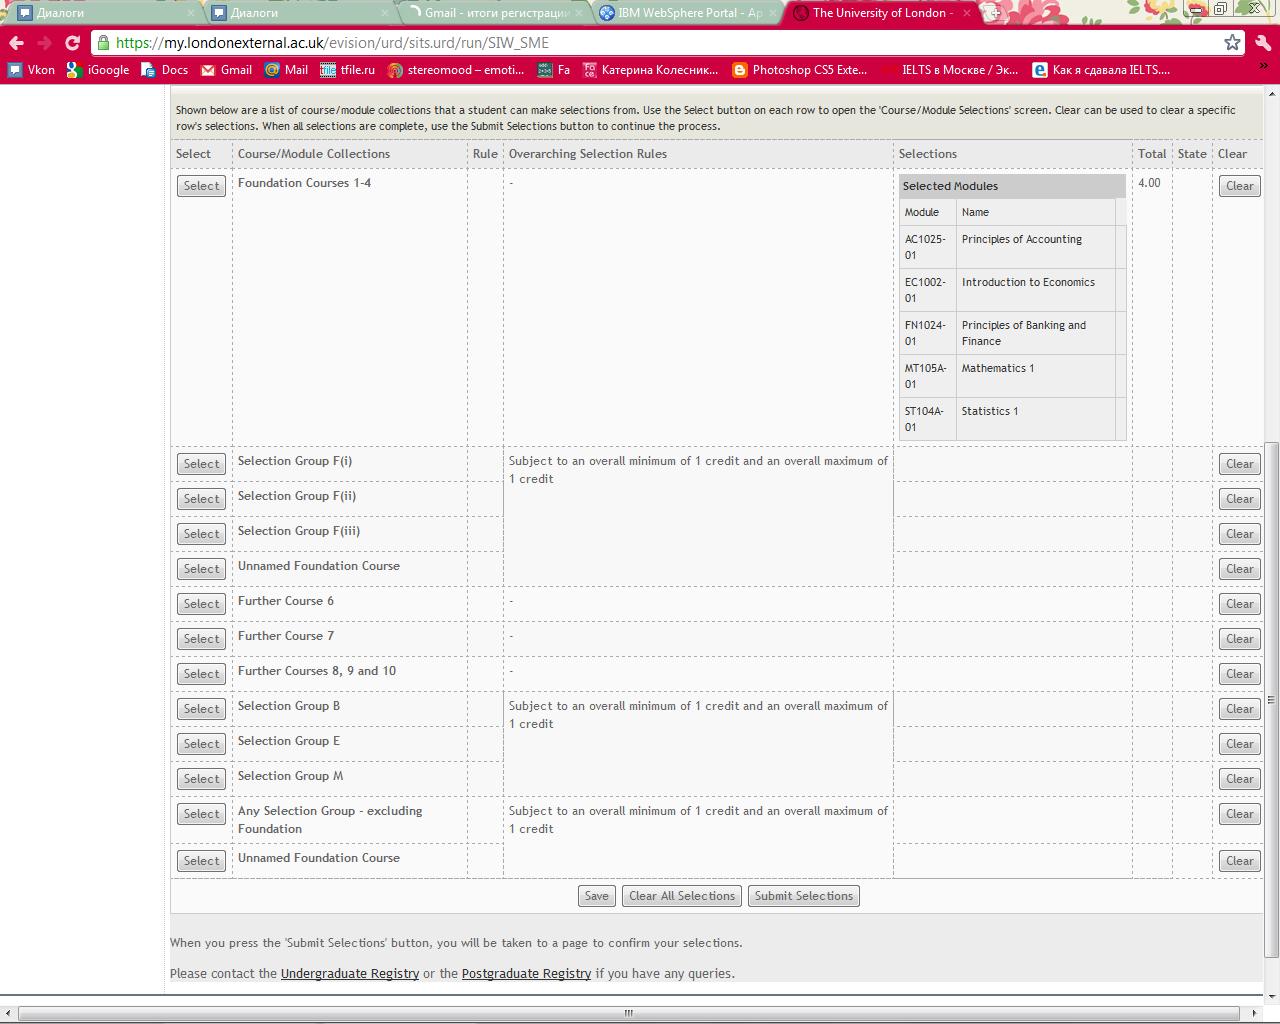
Task: Close the IBM WebSphere Portal tab
Action: pos(773,13)
